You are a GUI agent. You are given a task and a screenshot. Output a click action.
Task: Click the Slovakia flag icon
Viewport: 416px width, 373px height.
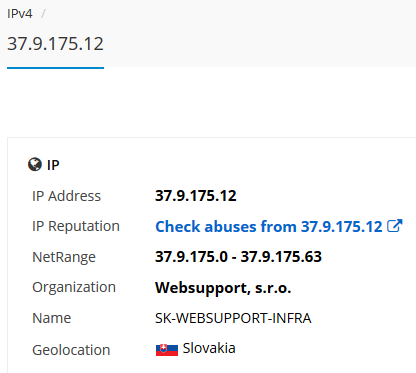[x=167, y=350]
